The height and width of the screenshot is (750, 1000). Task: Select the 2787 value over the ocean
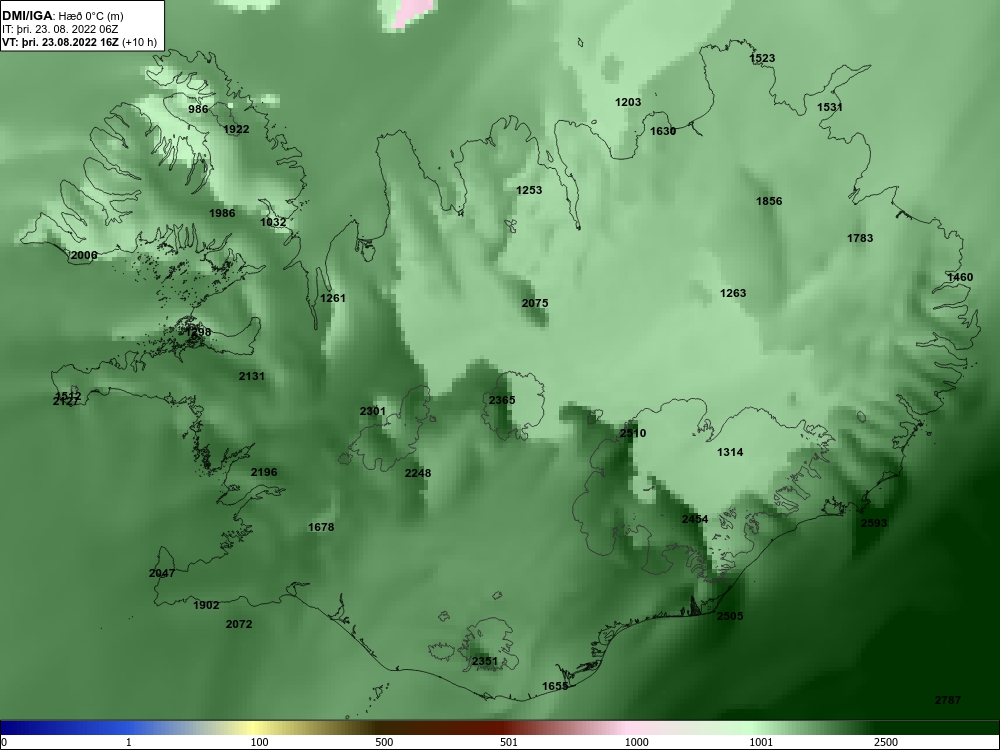point(948,700)
